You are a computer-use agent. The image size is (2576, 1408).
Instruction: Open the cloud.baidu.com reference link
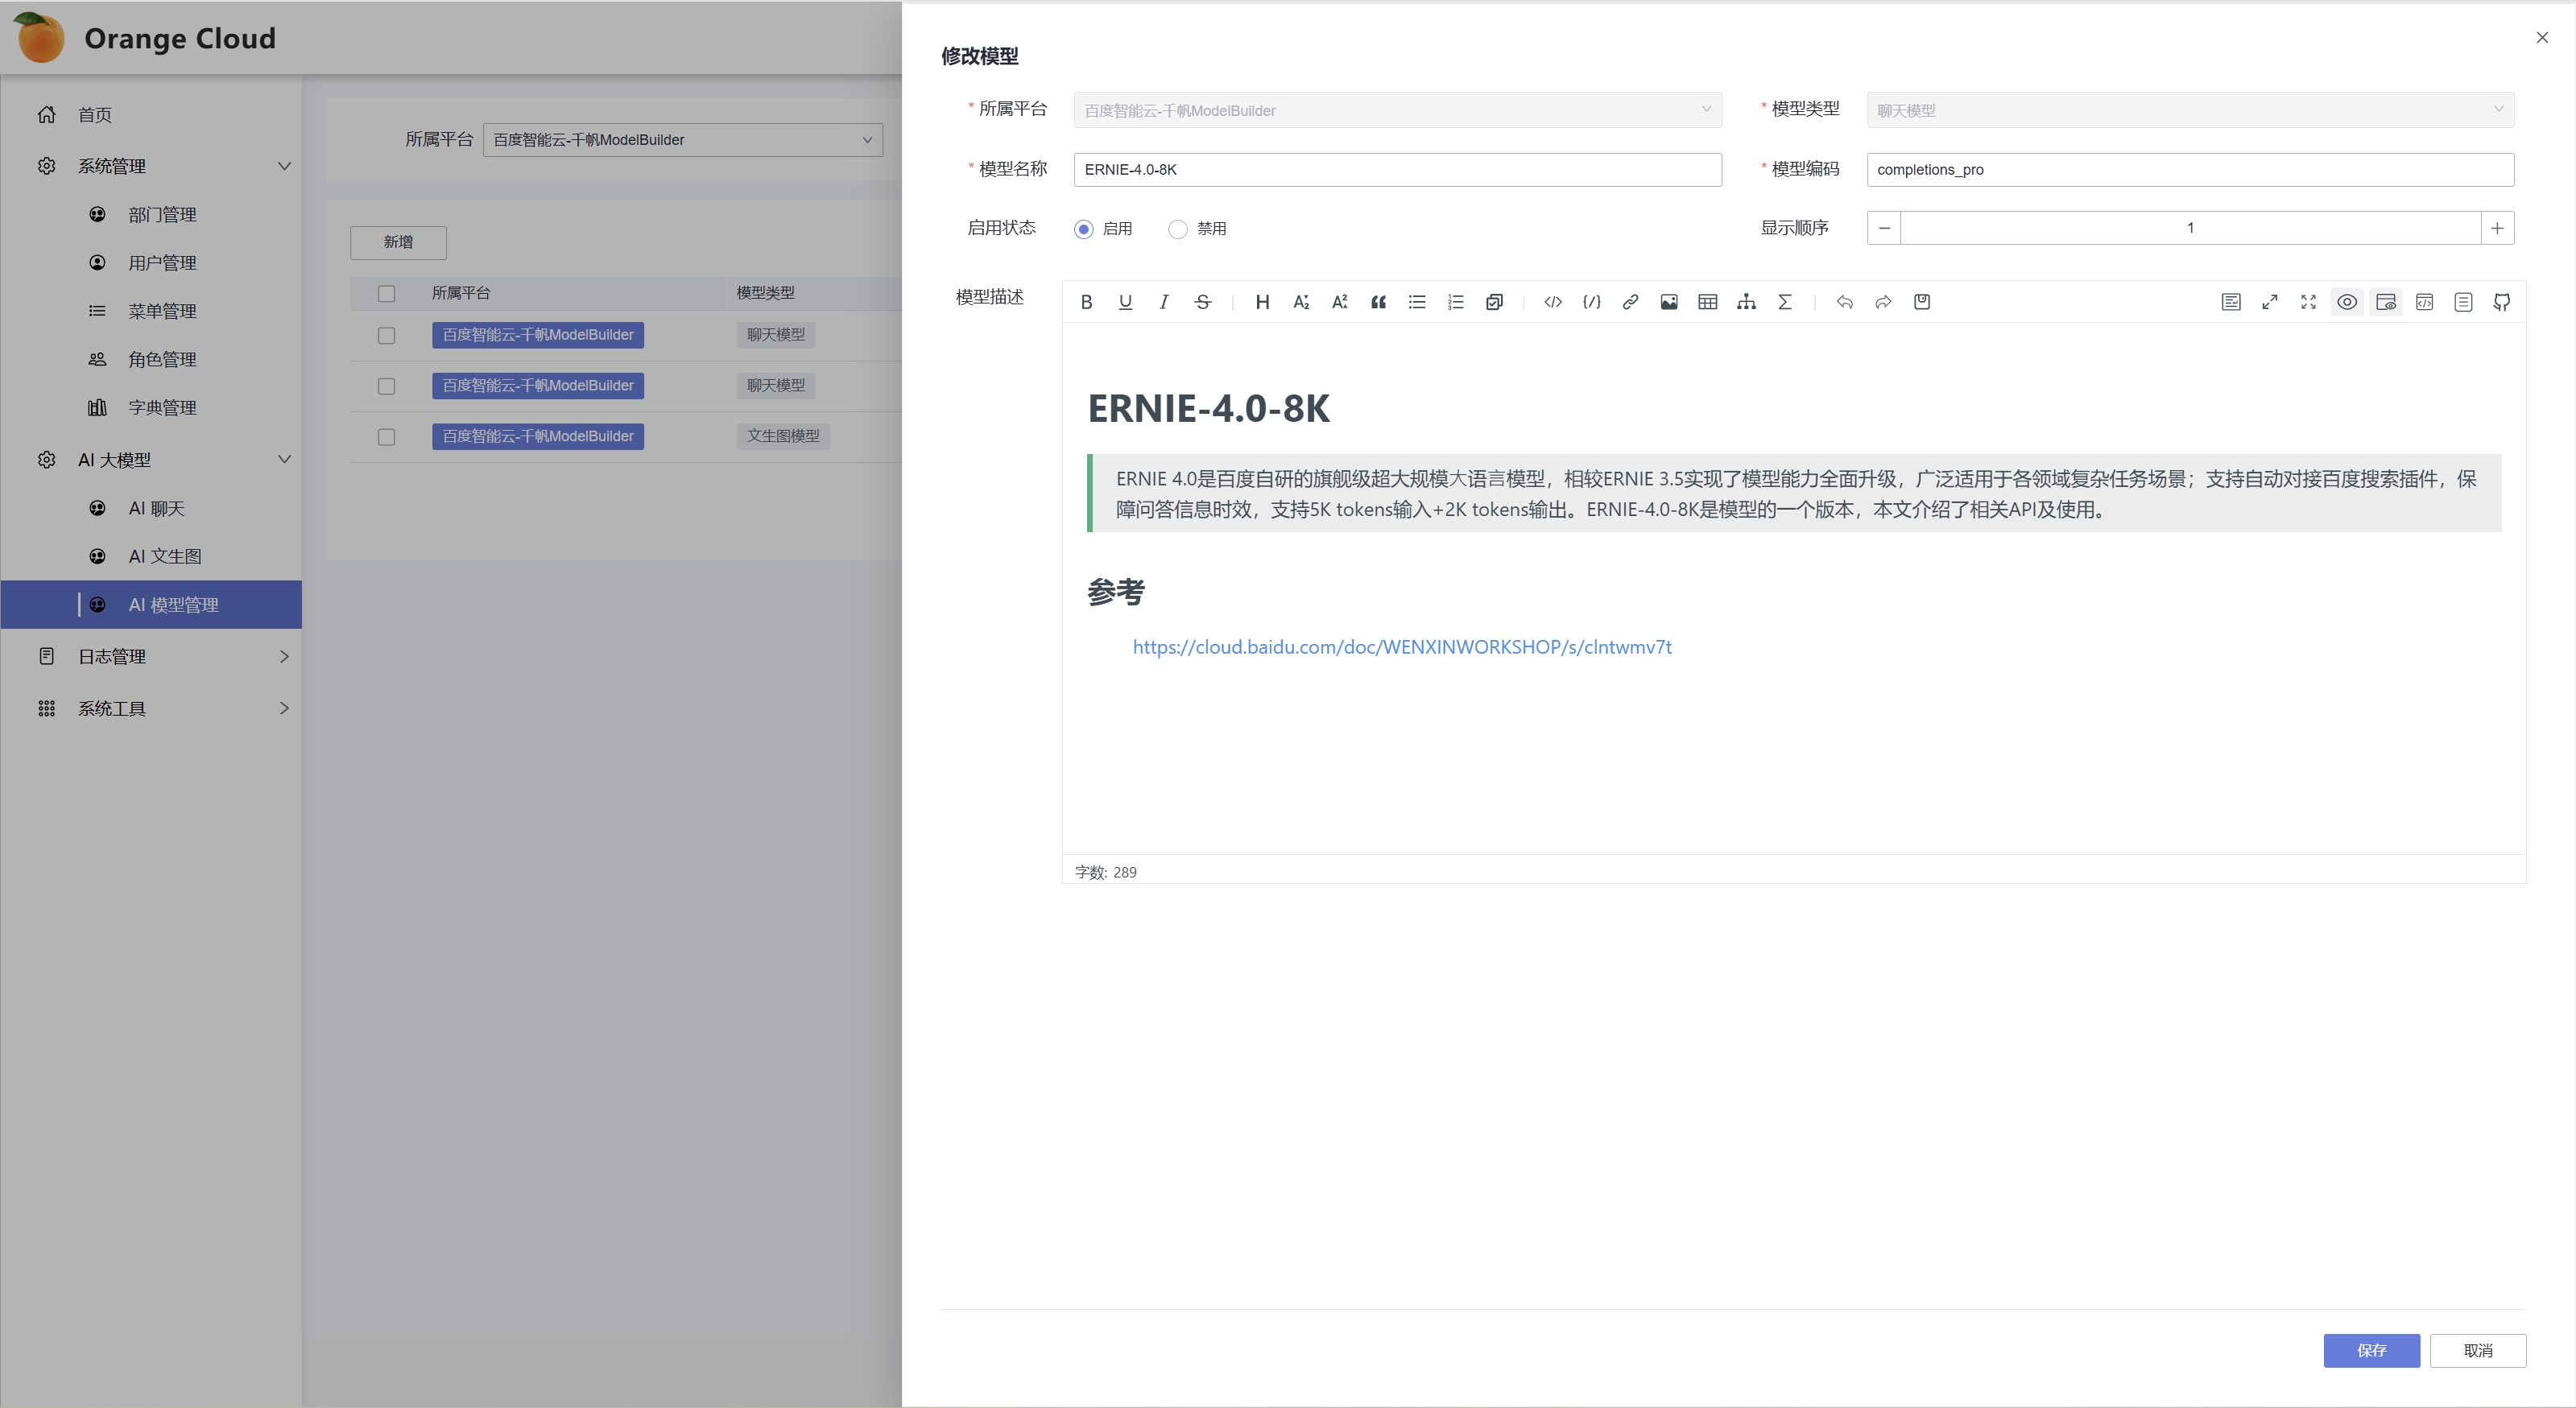pos(1402,647)
